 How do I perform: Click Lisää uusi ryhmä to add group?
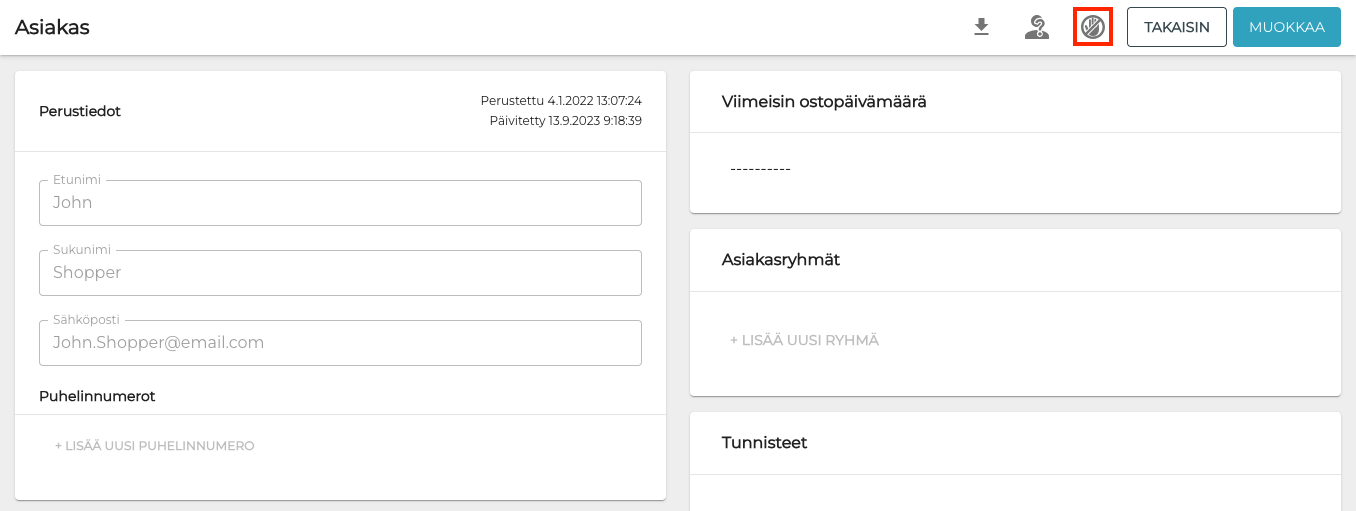coord(804,341)
